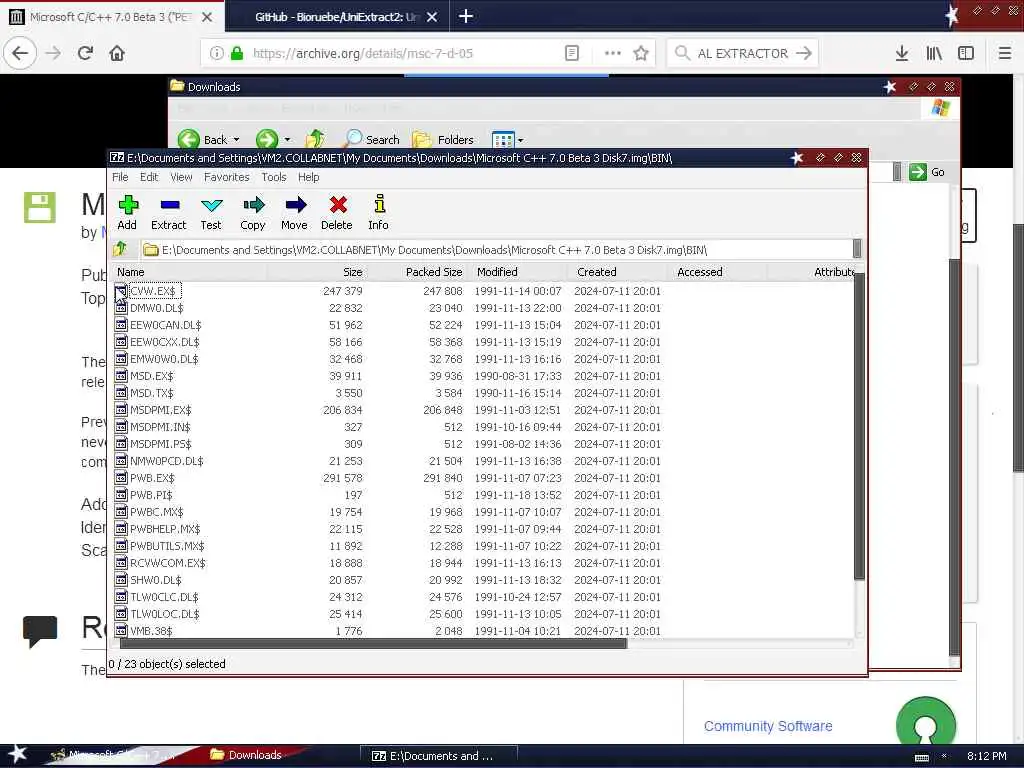Sort by the Packed Size column
Image resolution: width=1024 pixels, height=768 pixels.
(417, 272)
